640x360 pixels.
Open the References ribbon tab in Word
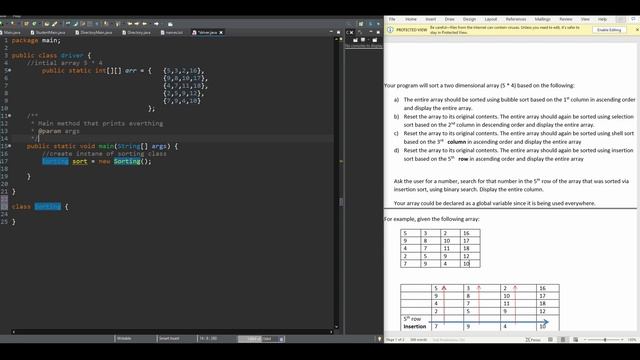point(516,19)
